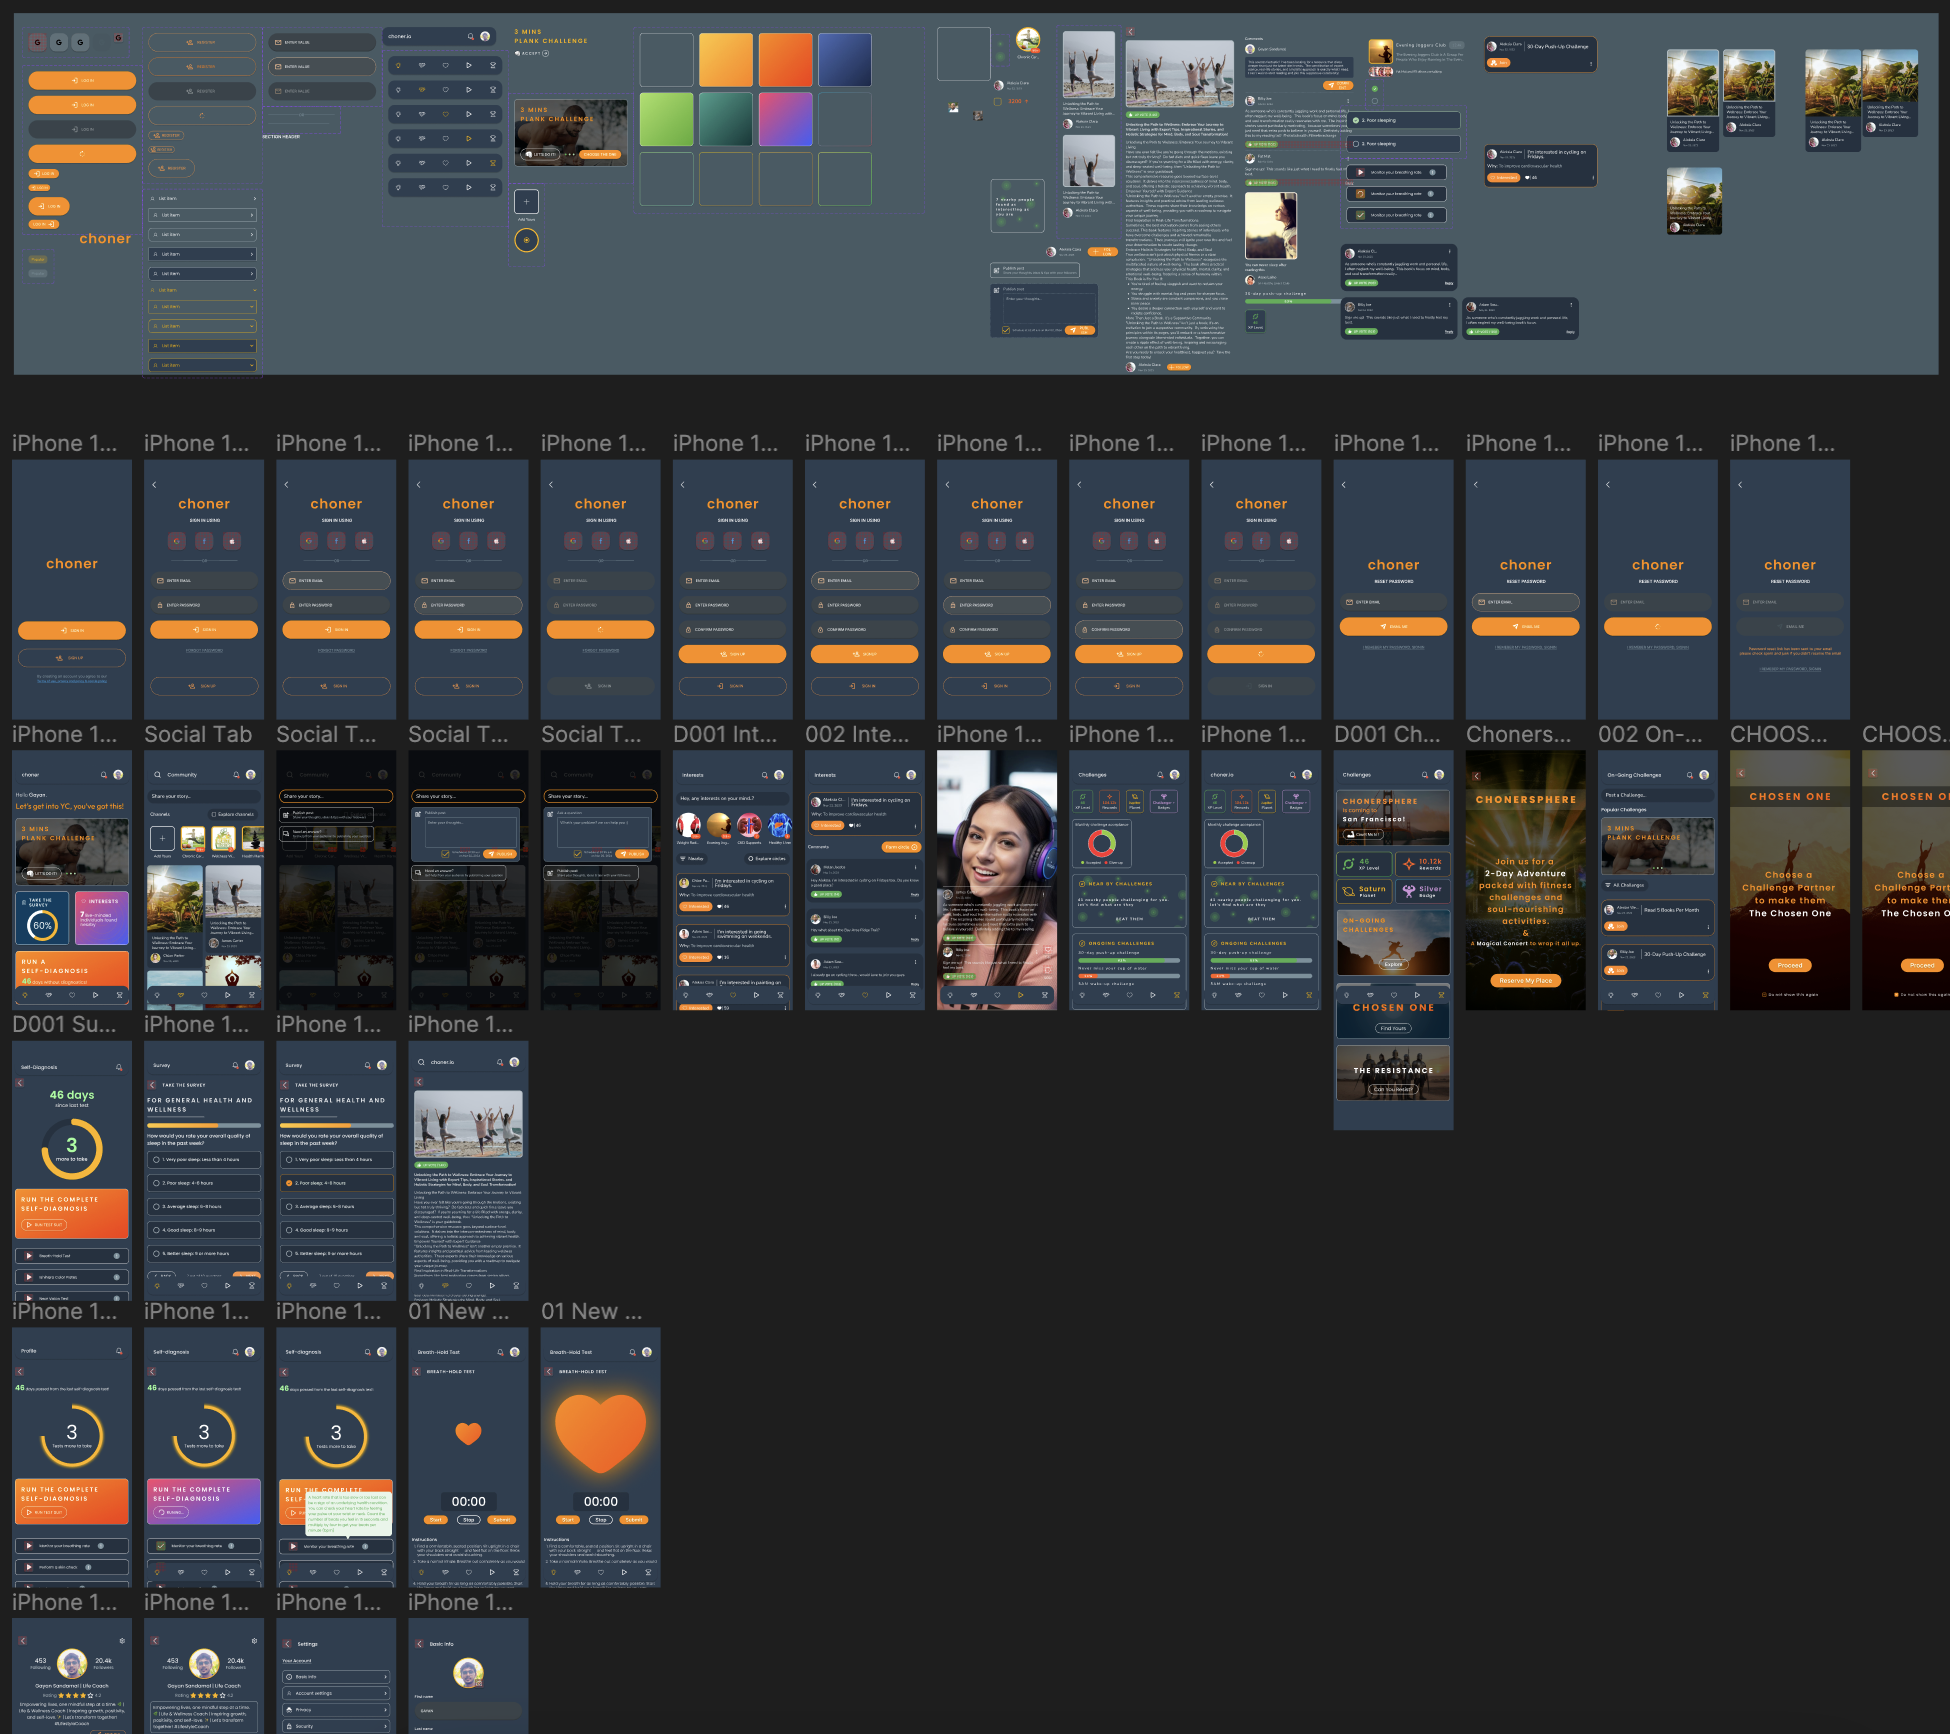Expand the Basic Info row in Settings

click(x=336, y=1677)
